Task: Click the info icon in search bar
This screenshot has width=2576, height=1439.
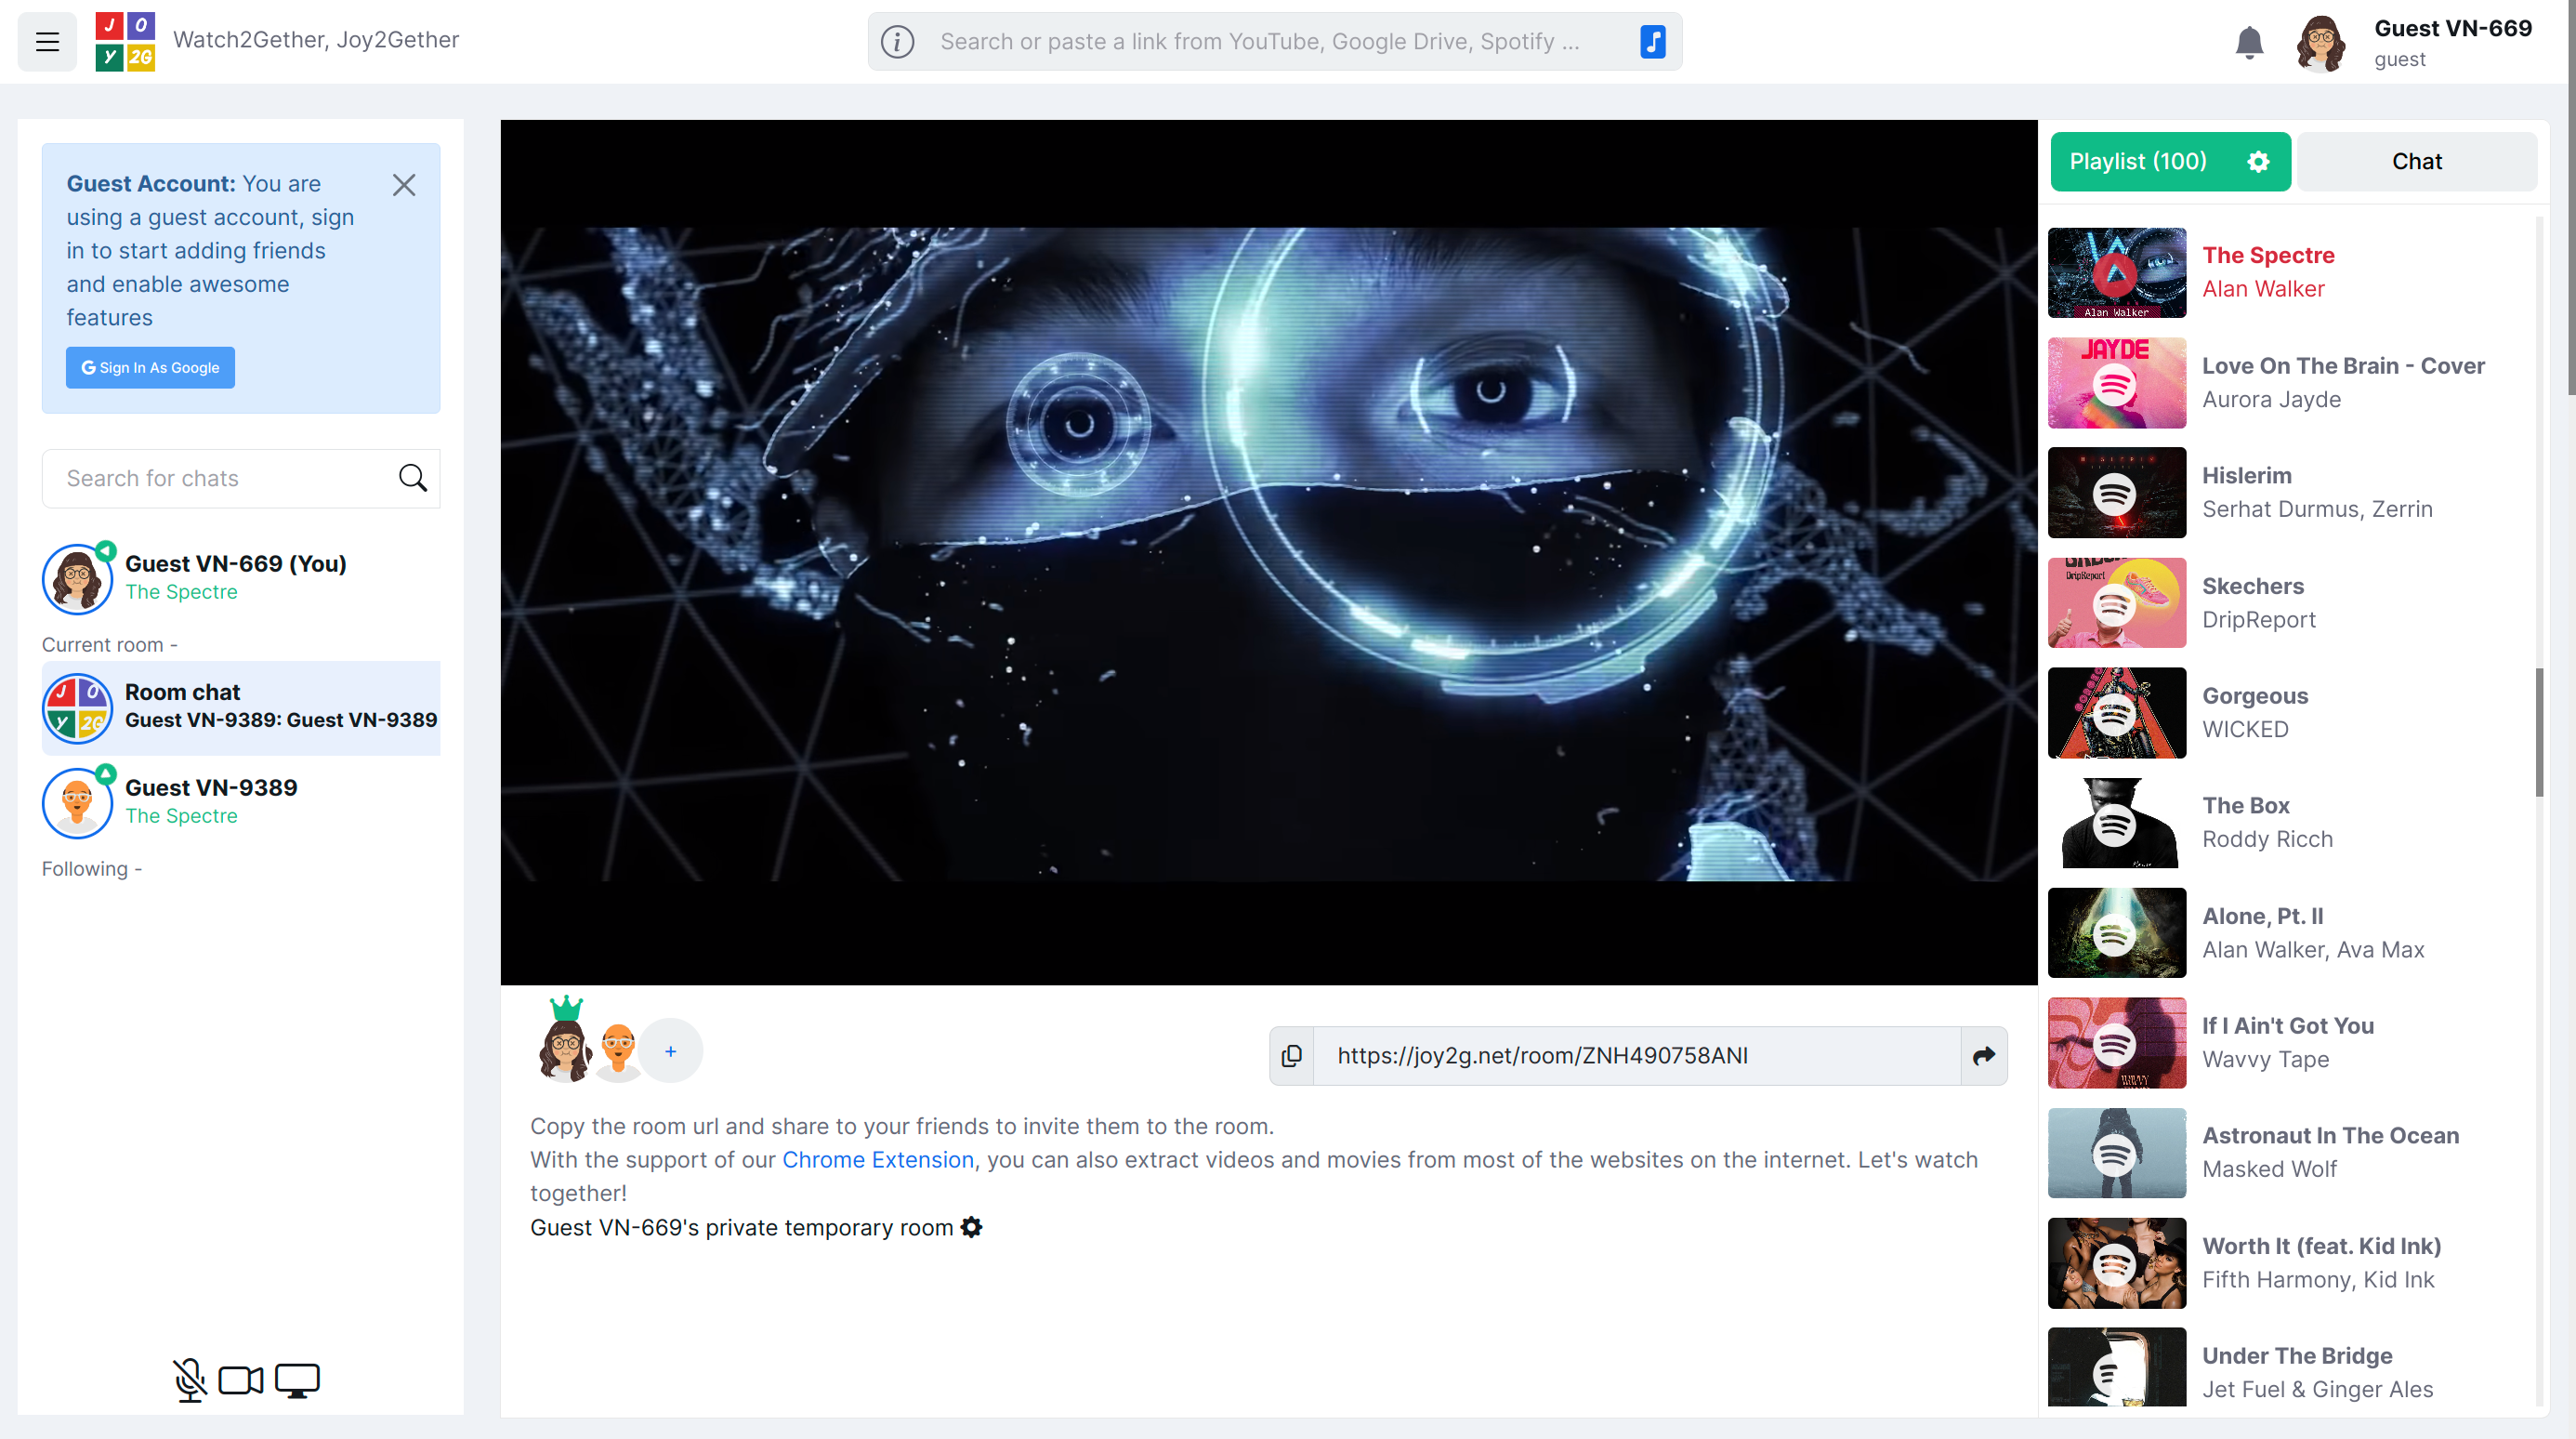Action: tap(897, 41)
